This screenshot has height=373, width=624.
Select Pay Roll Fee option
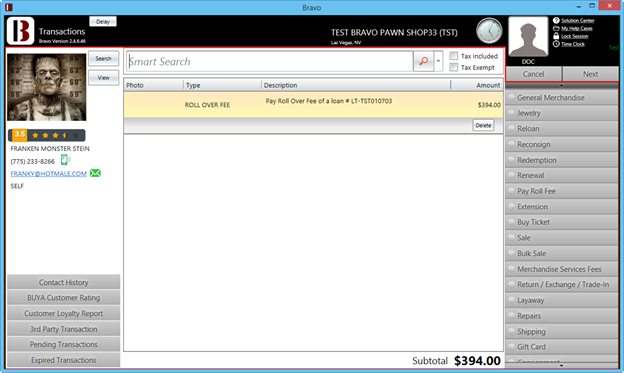click(562, 191)
